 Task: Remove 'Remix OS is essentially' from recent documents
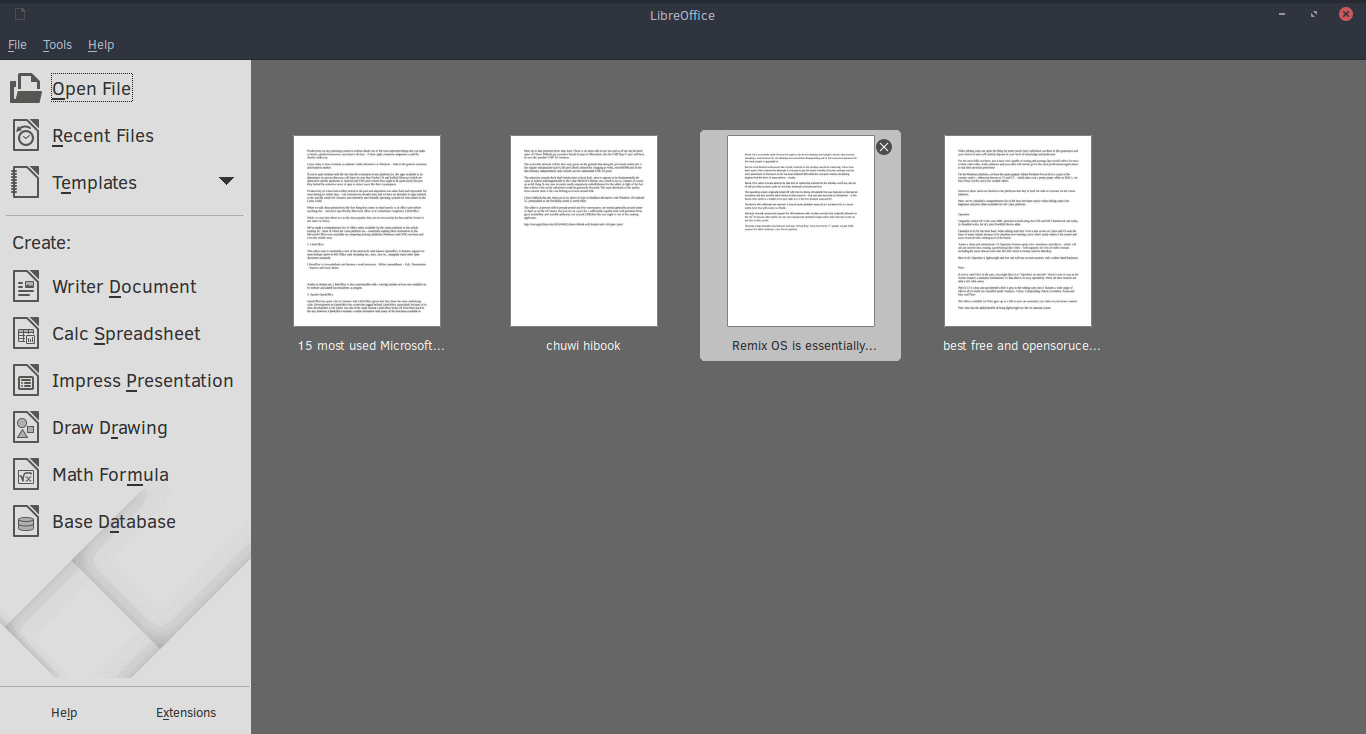883,146
